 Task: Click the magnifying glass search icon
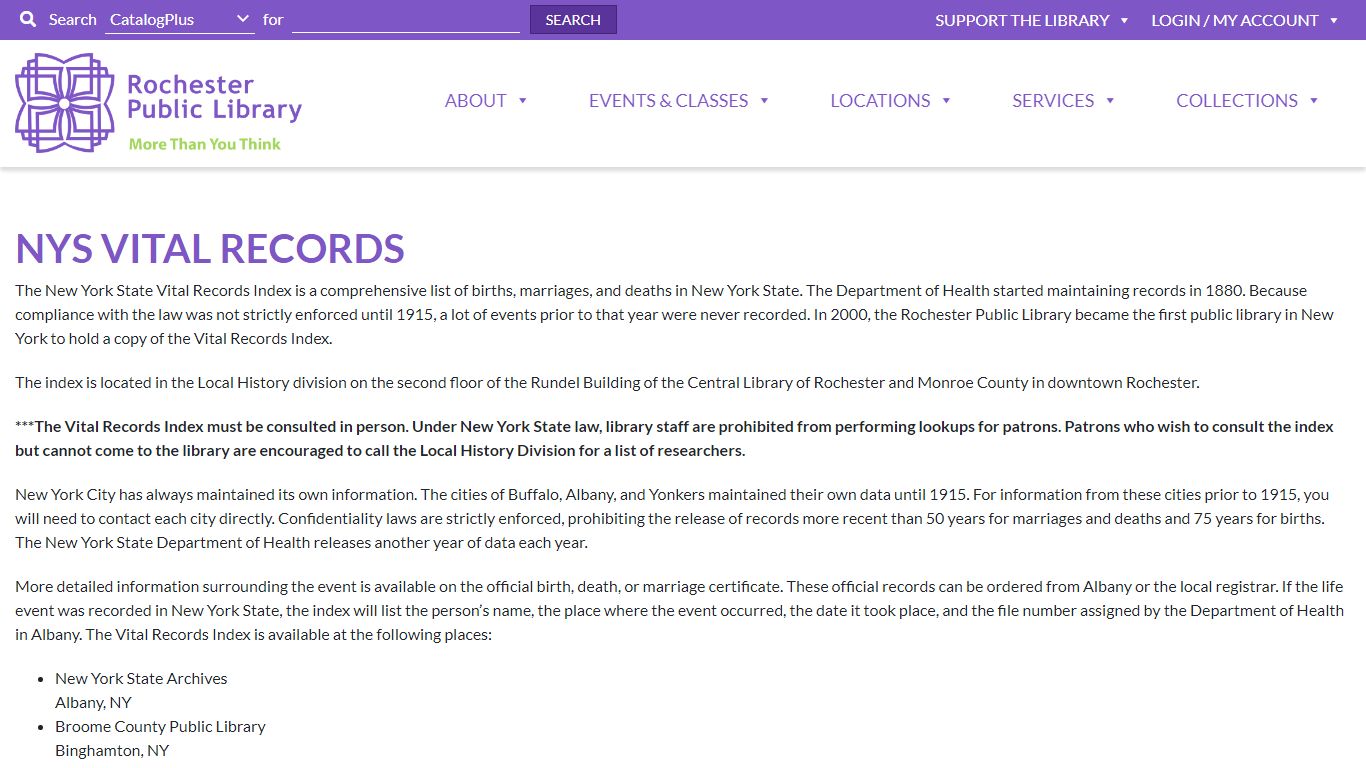(28, 19)
